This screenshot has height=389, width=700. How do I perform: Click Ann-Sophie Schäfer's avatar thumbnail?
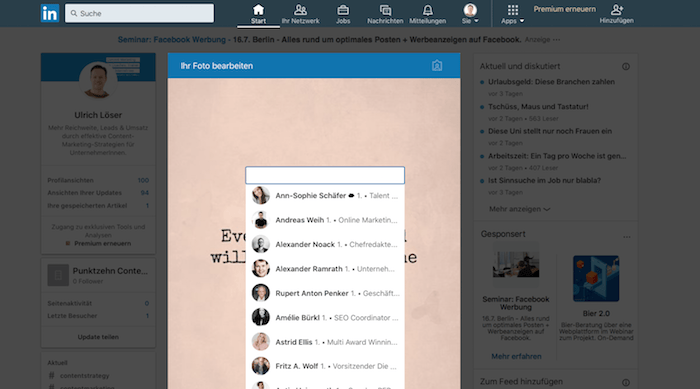(261, 196)
